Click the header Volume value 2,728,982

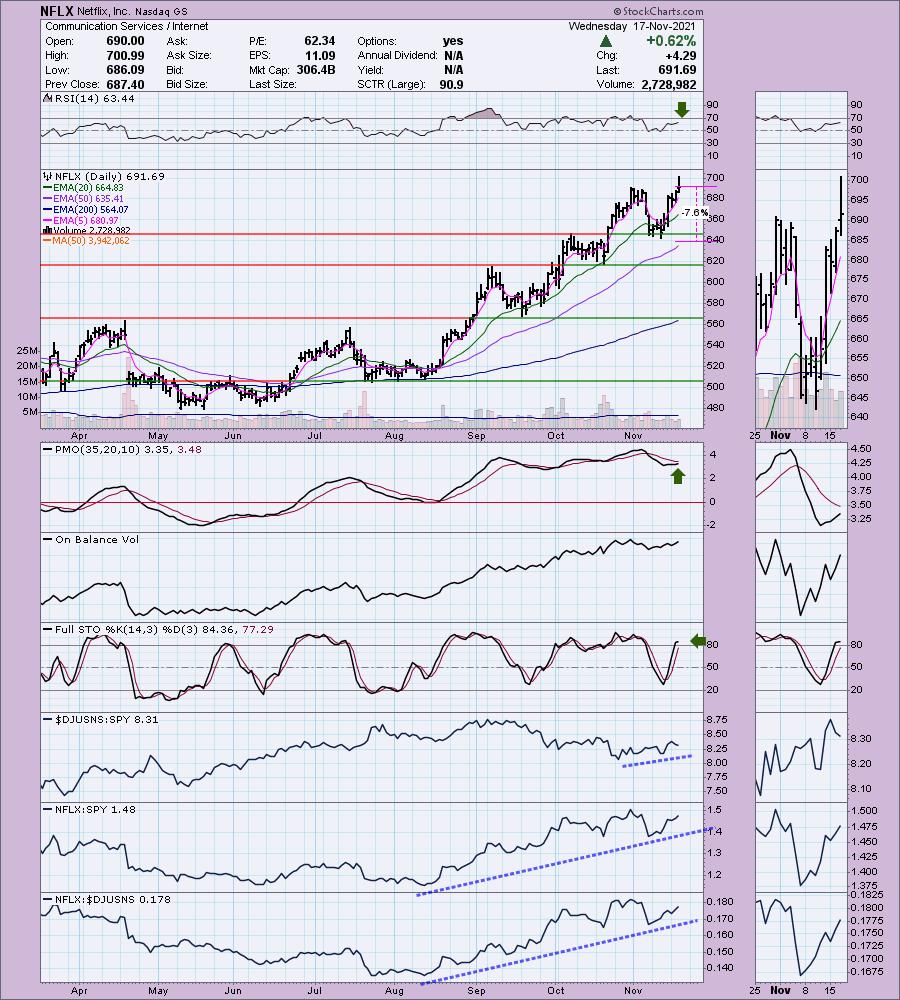(x=667, y=84)
